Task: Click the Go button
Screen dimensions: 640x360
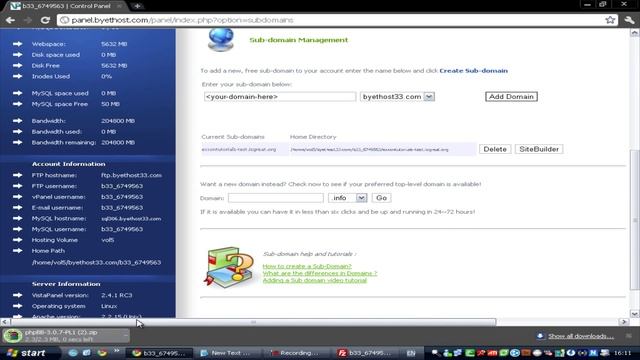Action: [381, 198]
